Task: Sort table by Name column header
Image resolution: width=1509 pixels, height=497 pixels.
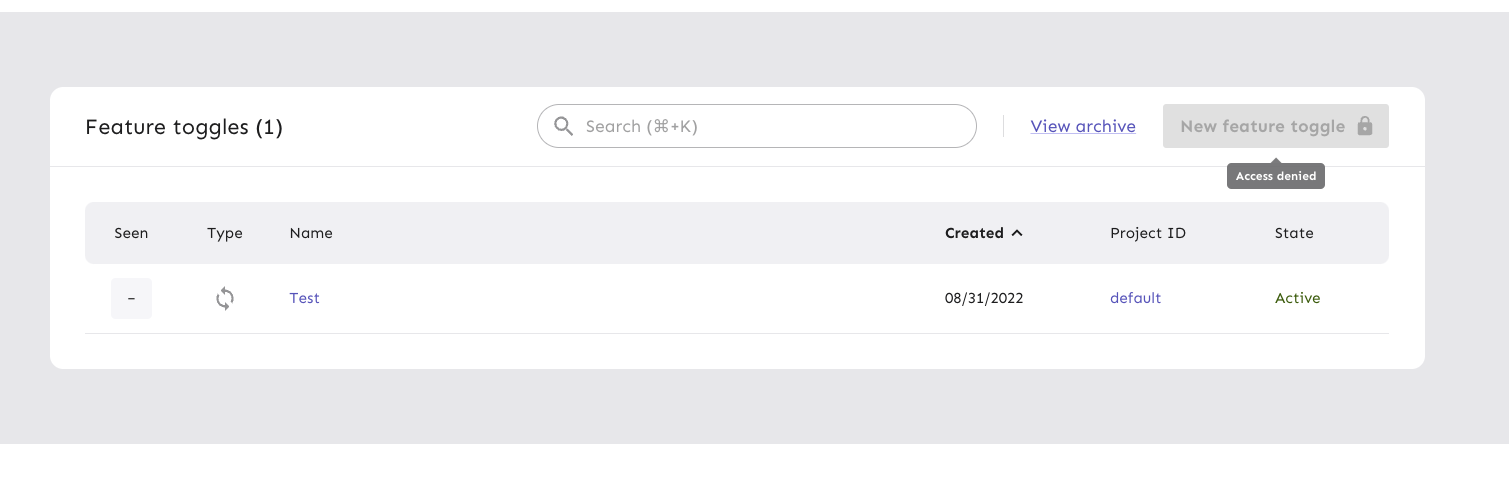Action: pos(311,233)
